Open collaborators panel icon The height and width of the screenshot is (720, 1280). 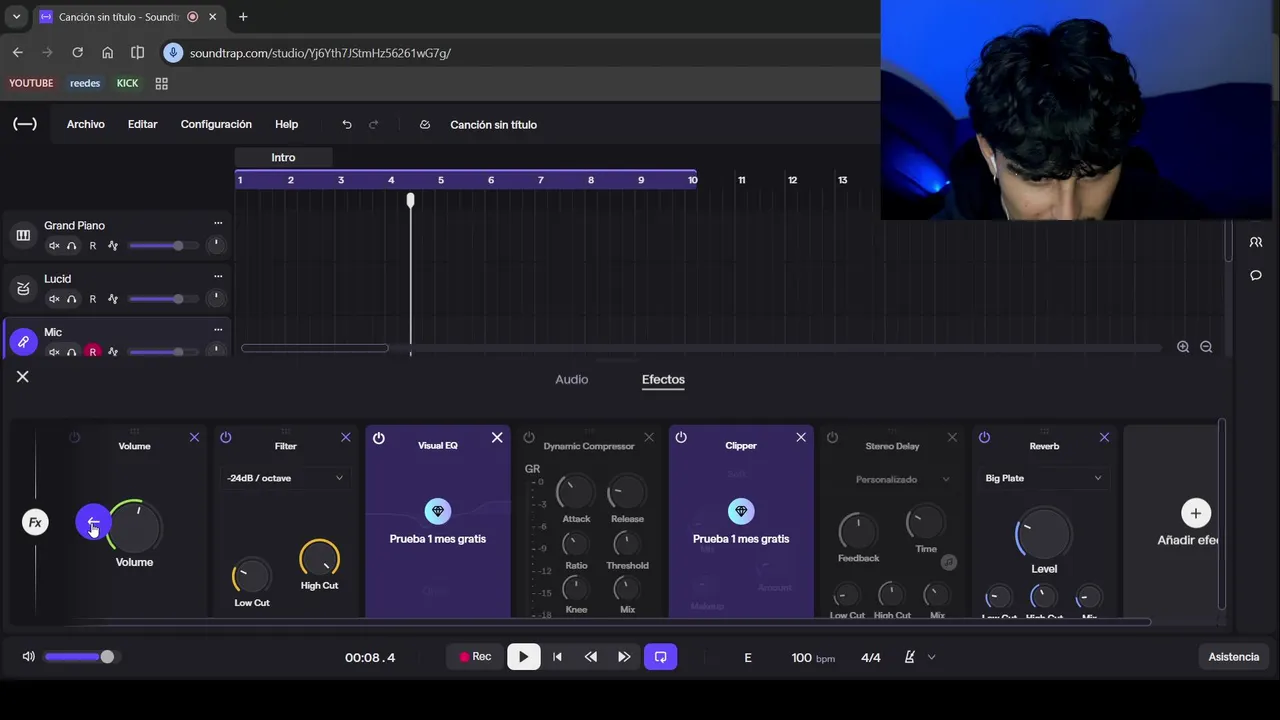coord(1256,242)
